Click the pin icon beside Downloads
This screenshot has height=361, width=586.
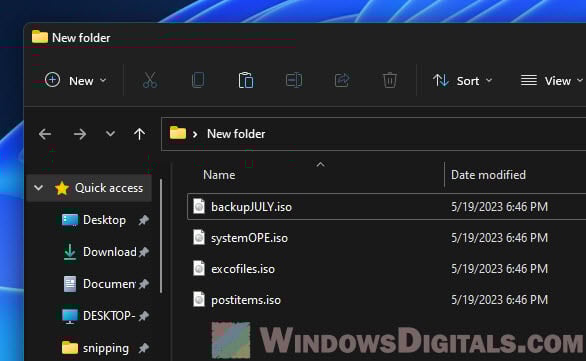click(144, 252)
